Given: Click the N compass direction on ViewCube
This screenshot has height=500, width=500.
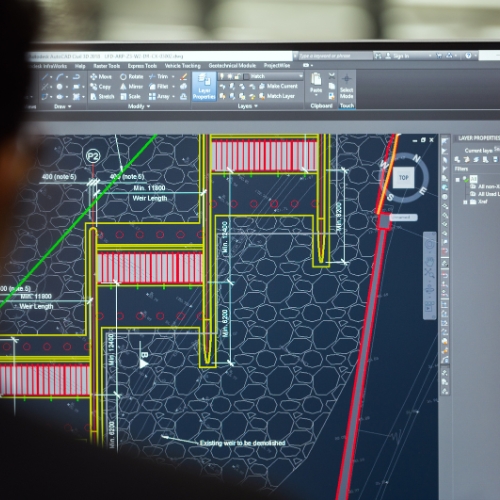Looking at the screenshot, I should pos(417,158).
